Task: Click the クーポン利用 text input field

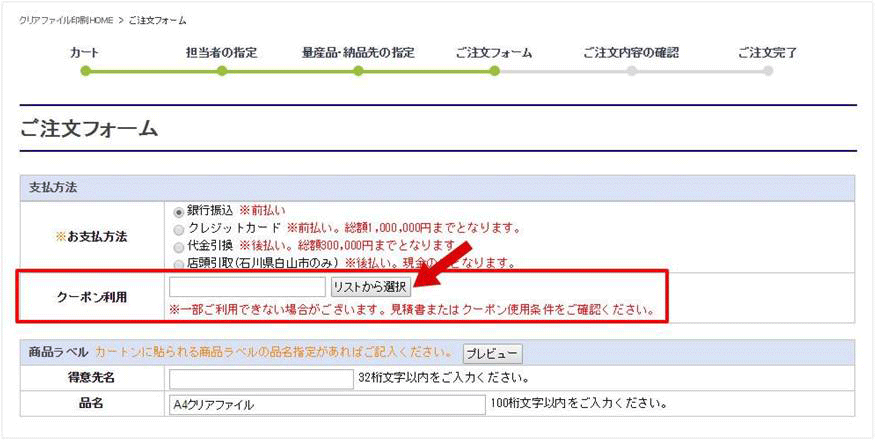Action: (247, 287)
